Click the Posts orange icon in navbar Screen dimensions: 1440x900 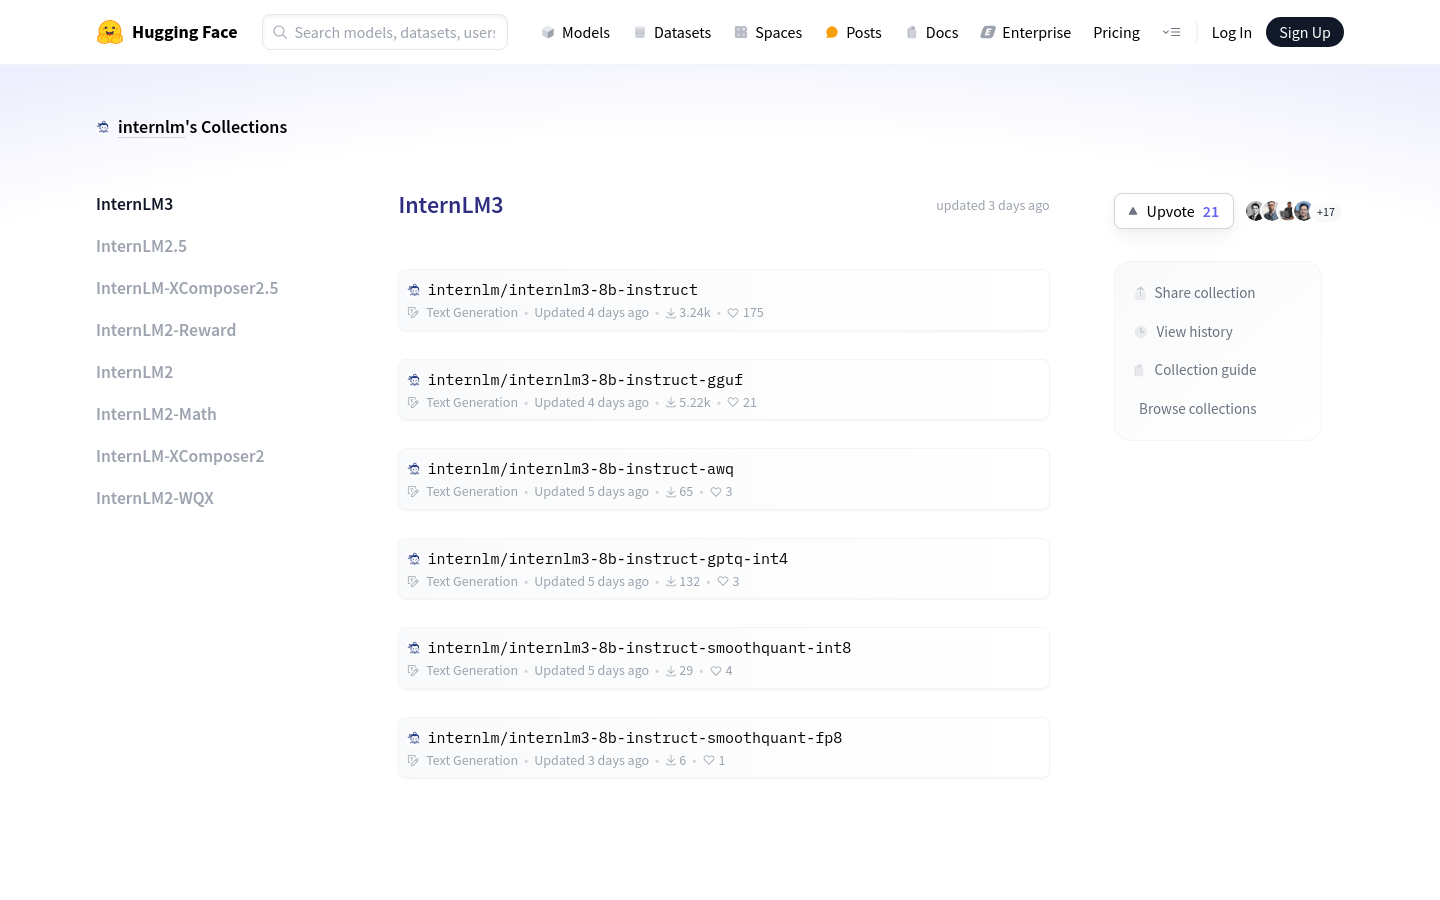(832, 33)
